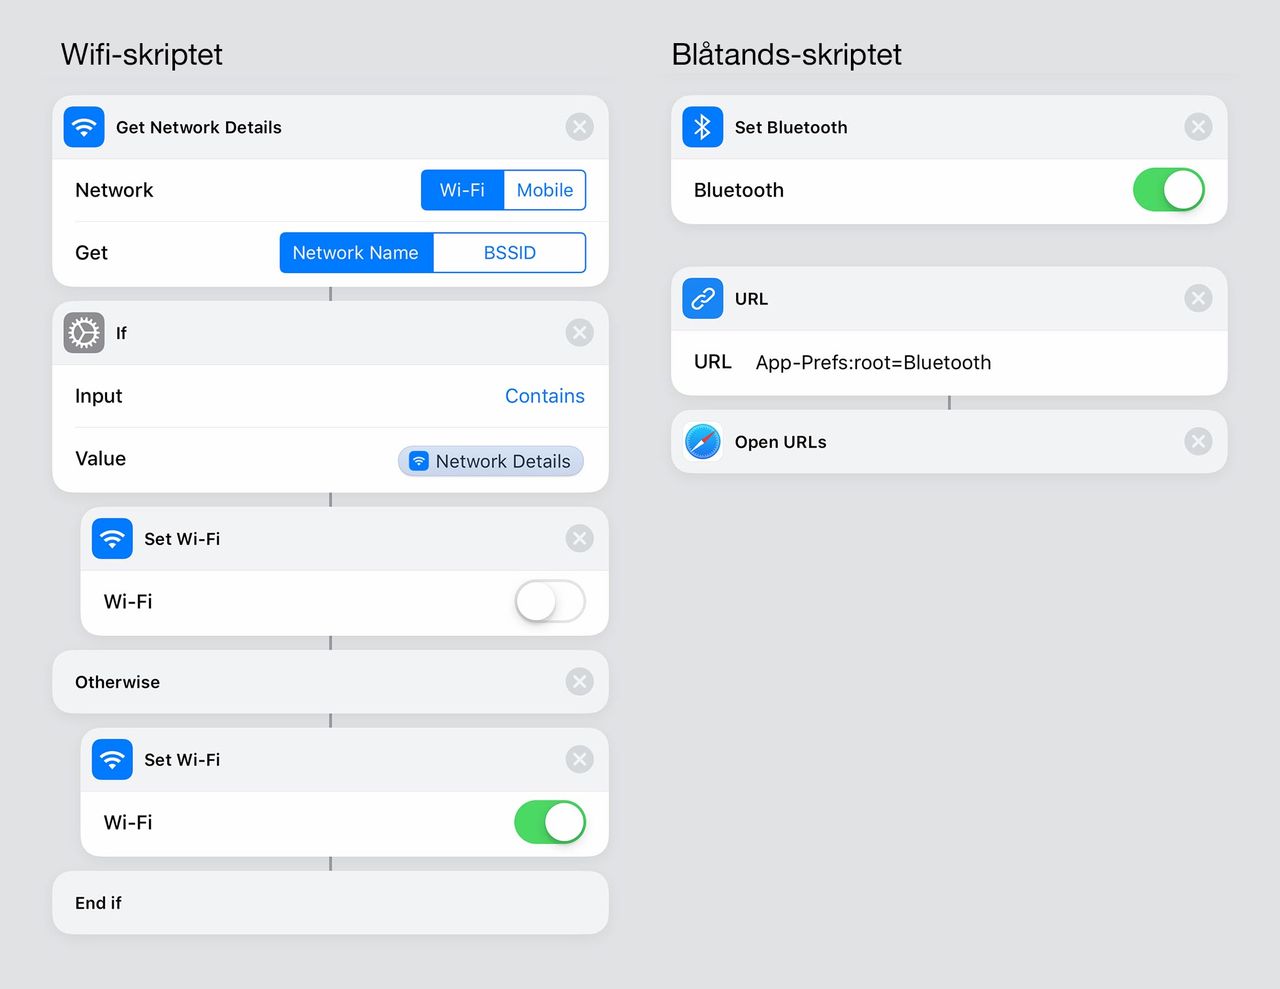1280x989 pixels.
Task: Remove the Set Bluetooth action
Action: (x=1198, y=127)
